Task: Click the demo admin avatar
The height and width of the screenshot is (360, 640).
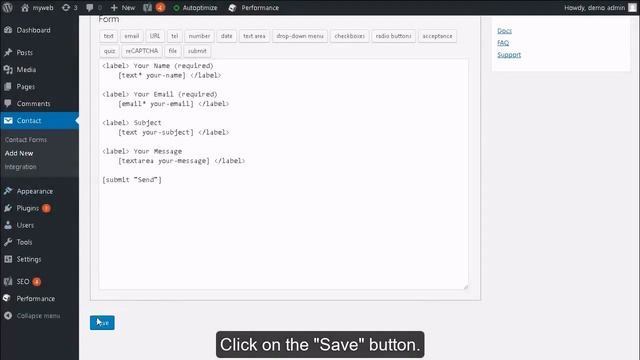Action: (632, 7)
